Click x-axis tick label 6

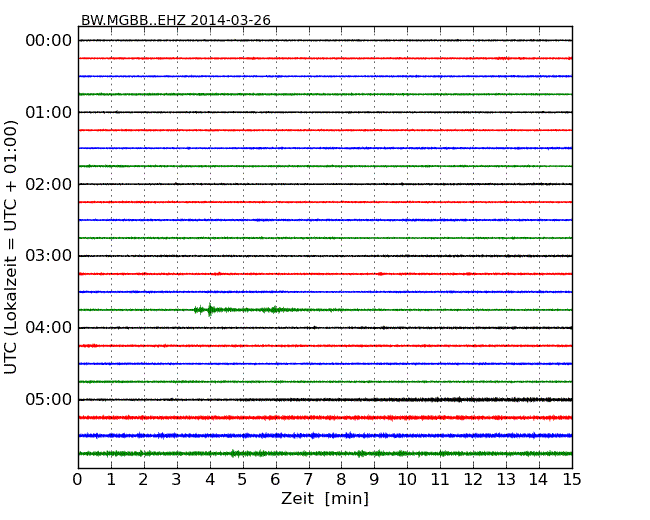275,480
